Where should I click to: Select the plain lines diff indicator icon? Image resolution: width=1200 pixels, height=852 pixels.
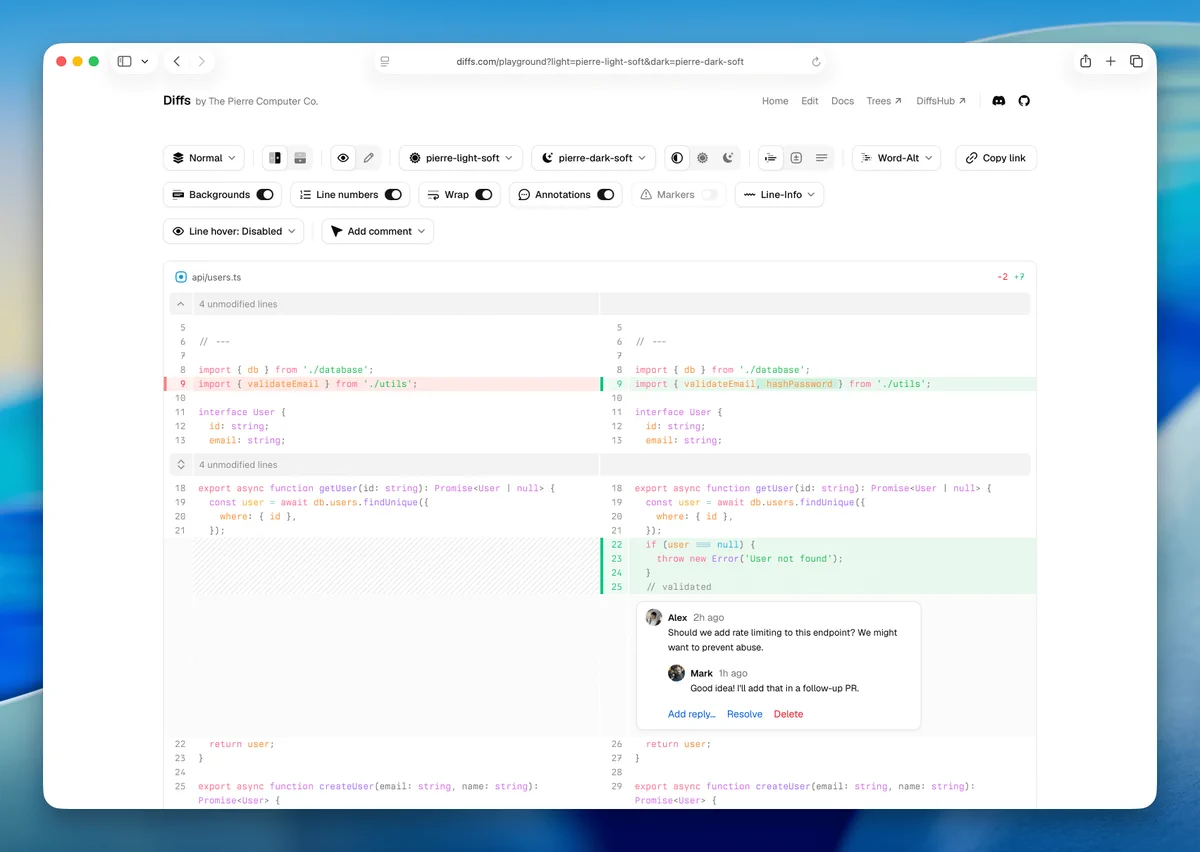[x=821, y=158]
